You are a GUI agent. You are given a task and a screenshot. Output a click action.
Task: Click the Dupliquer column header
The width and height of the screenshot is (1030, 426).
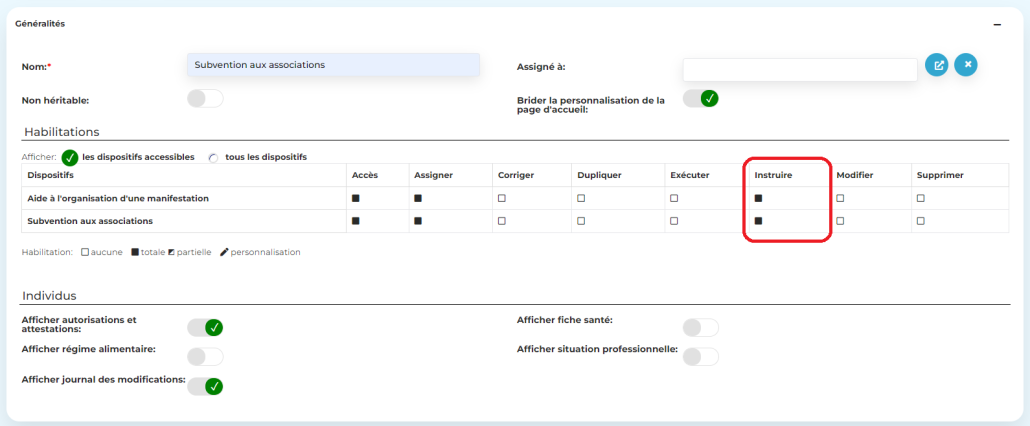coord(599,175)
